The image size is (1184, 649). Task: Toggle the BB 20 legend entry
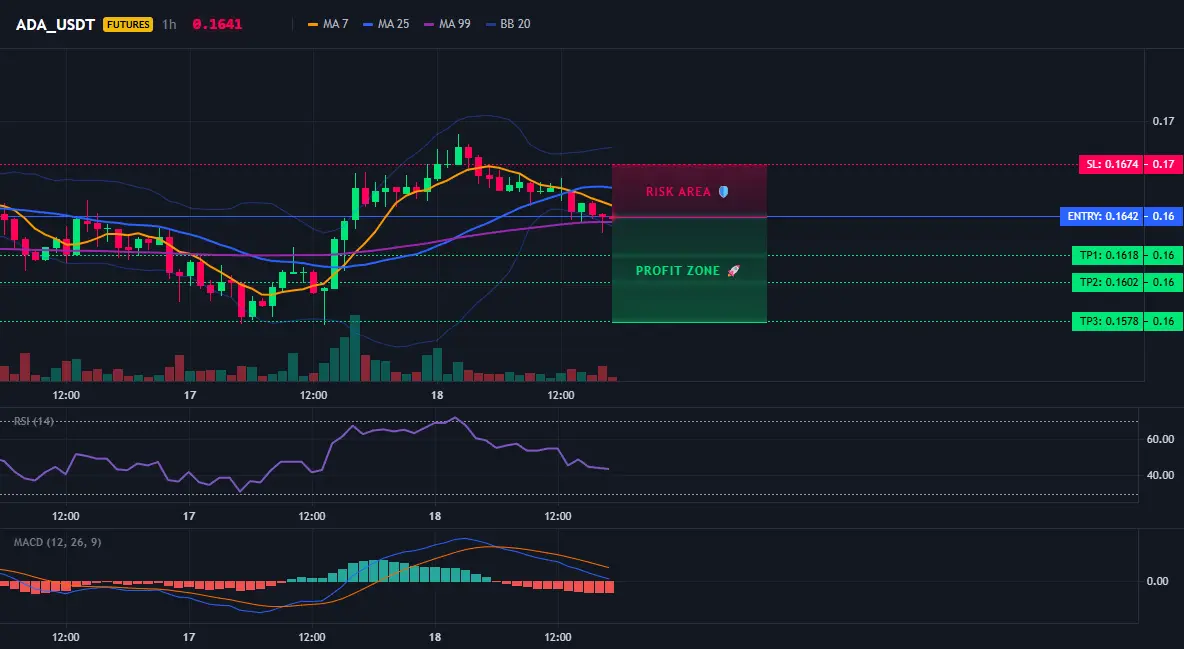[x=508, y=24]
